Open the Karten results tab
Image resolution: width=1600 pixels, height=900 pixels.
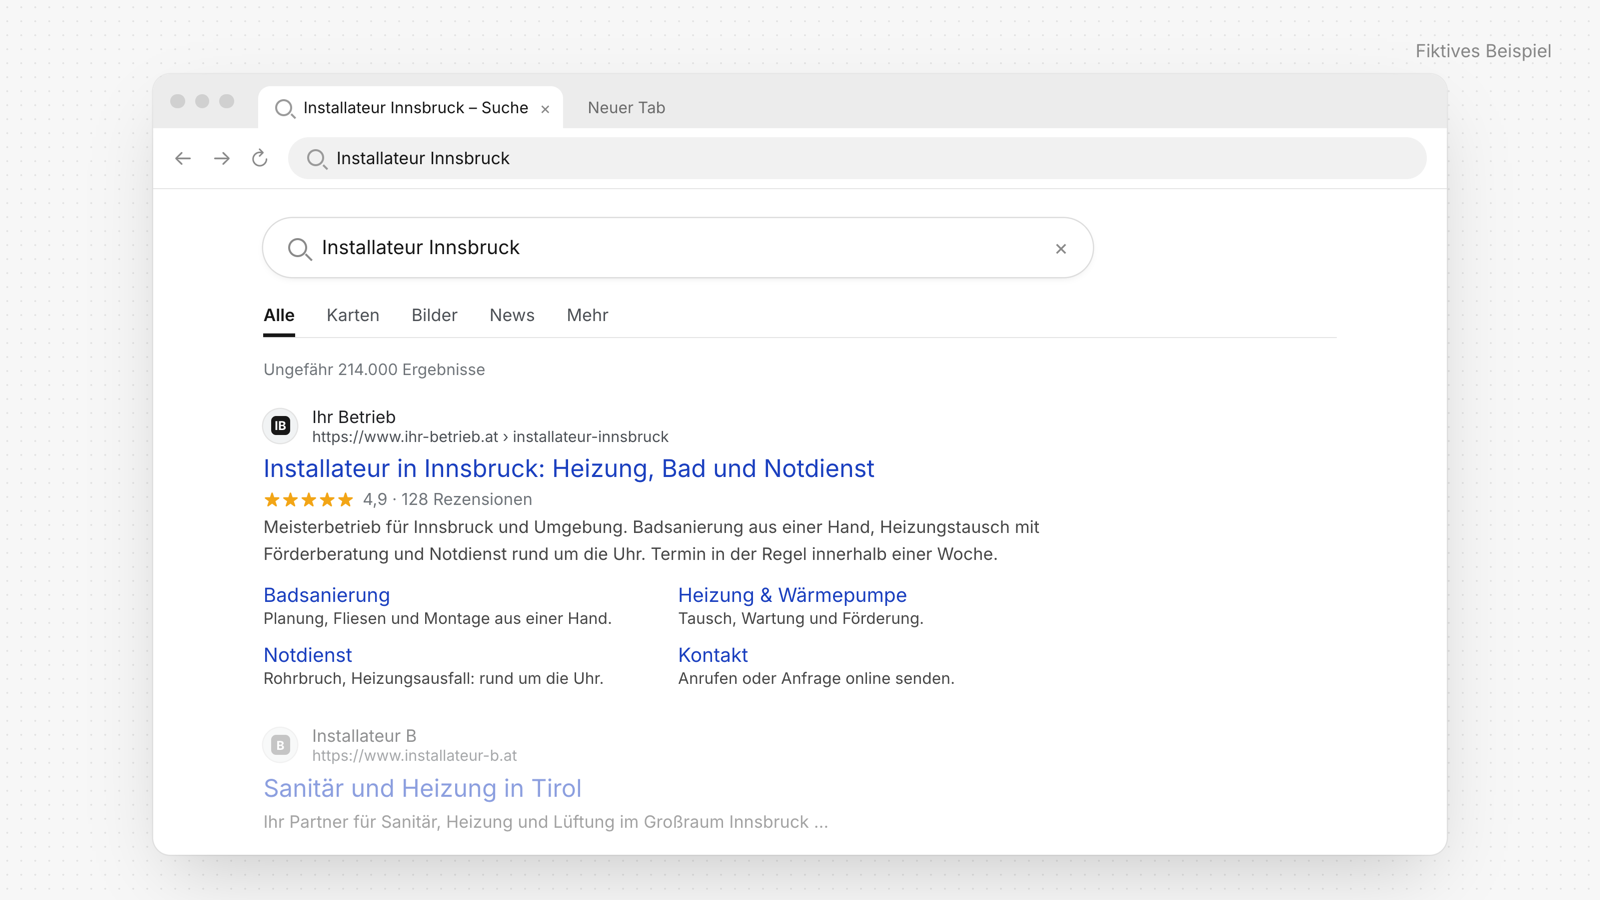(353, 315)
